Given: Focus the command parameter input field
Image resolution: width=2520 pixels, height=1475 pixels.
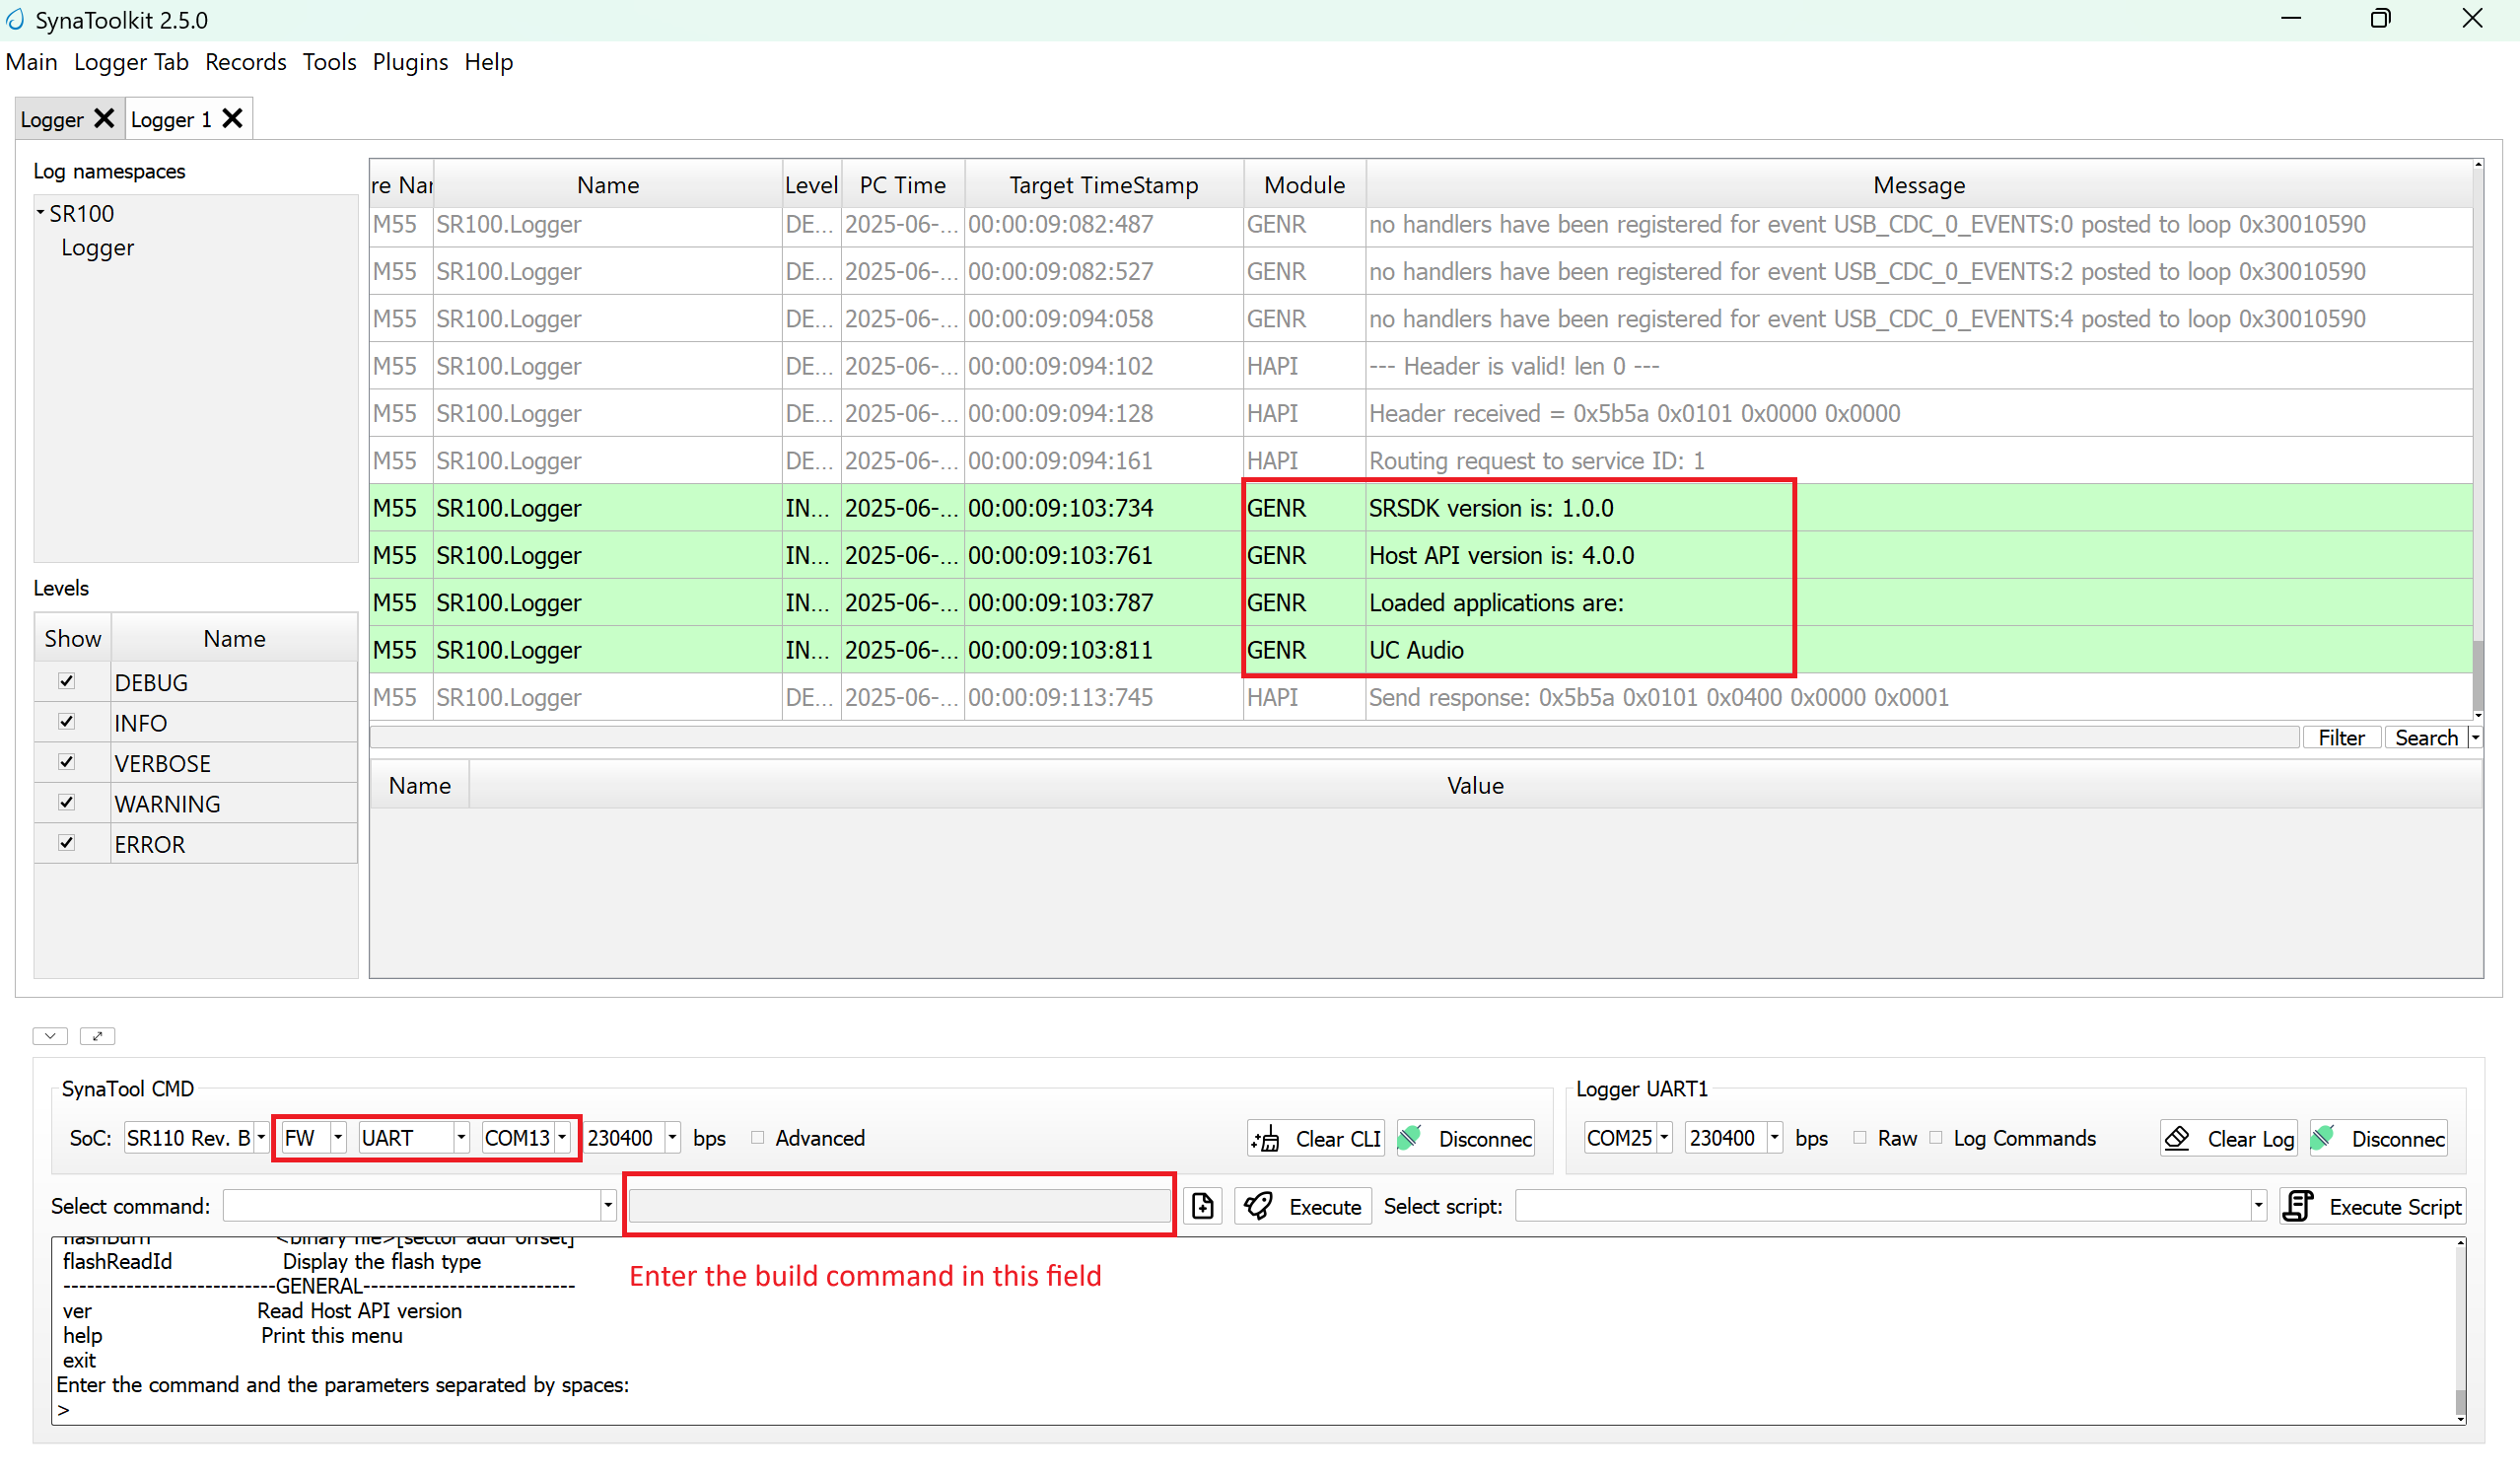Looking at the screenshot, I should click(x=900, y=1206).
